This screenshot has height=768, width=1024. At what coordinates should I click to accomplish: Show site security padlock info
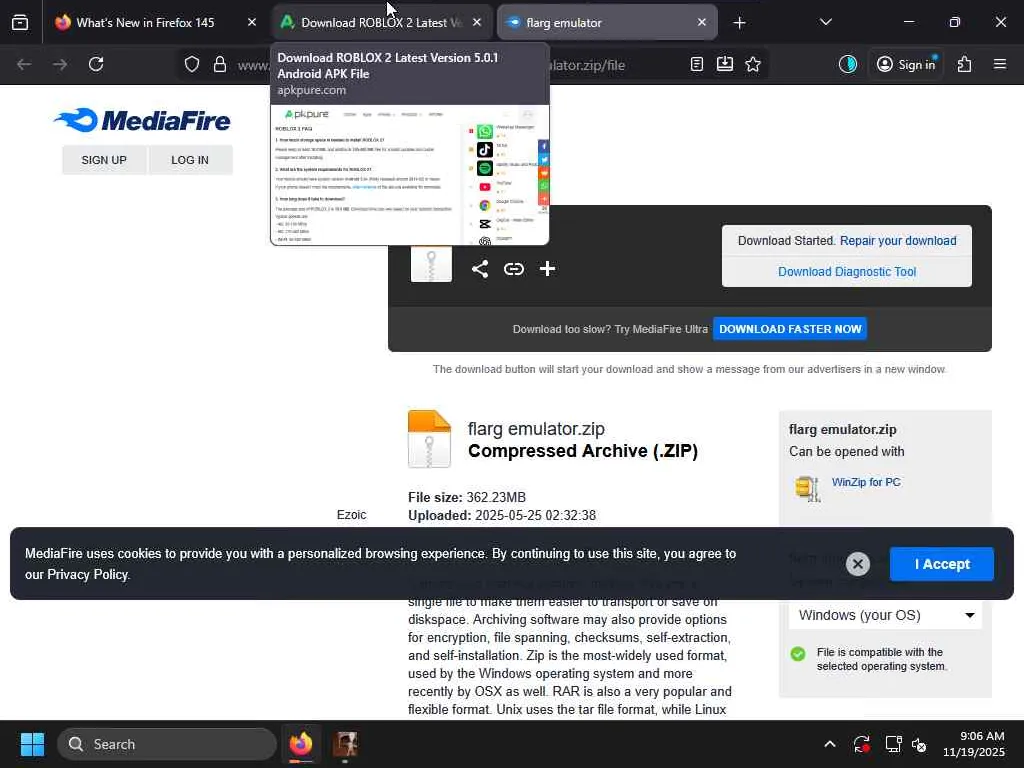[220, 64]
